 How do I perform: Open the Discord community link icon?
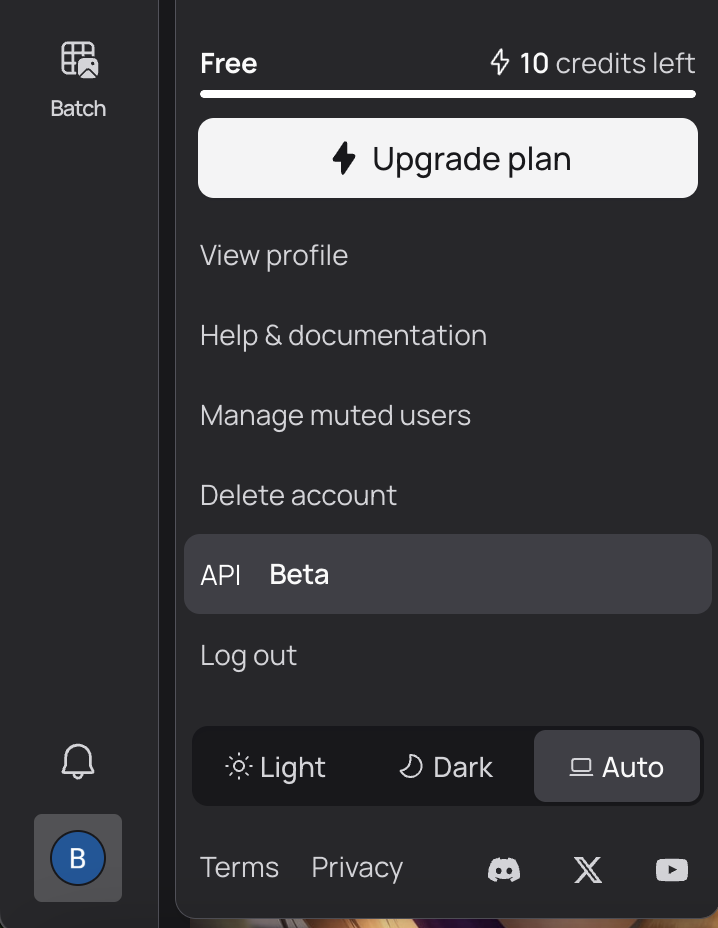coord(504,869)
